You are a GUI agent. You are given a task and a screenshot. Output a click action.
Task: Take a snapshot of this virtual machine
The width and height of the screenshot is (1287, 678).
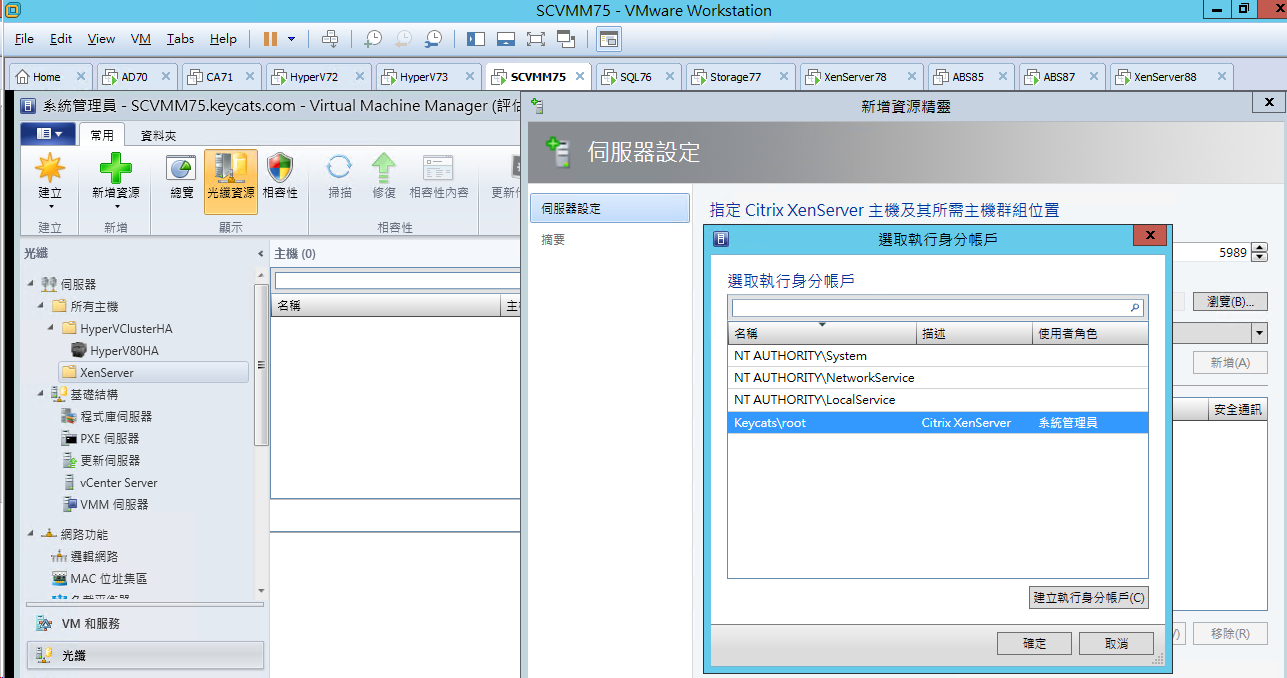point(372,39)
